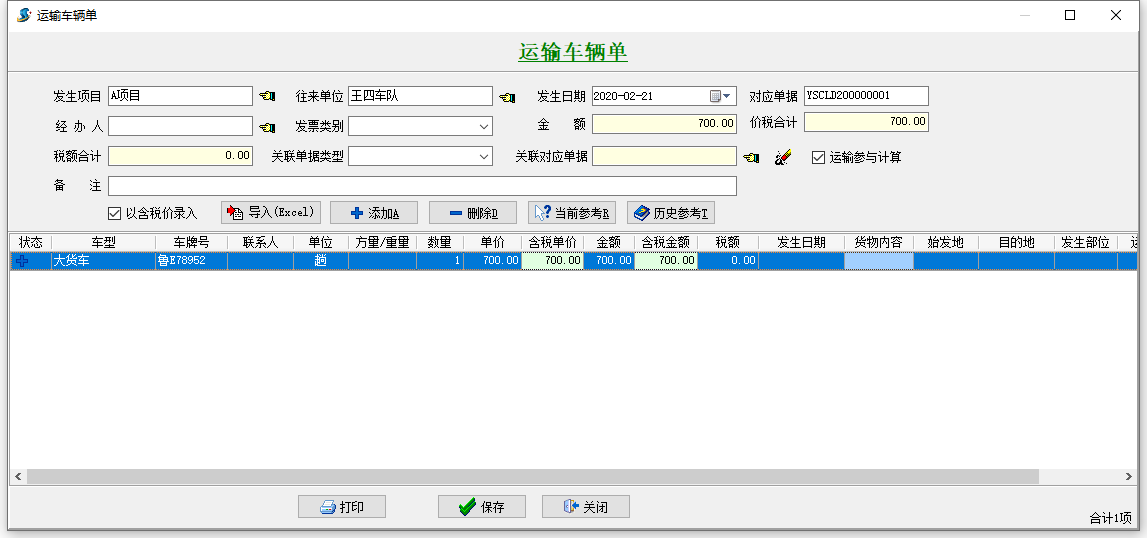The width and height of the screenshot is (1147, 538).
Task: Toggle the 以含税价录入 checkbox
Action: [x=115, y=213]
